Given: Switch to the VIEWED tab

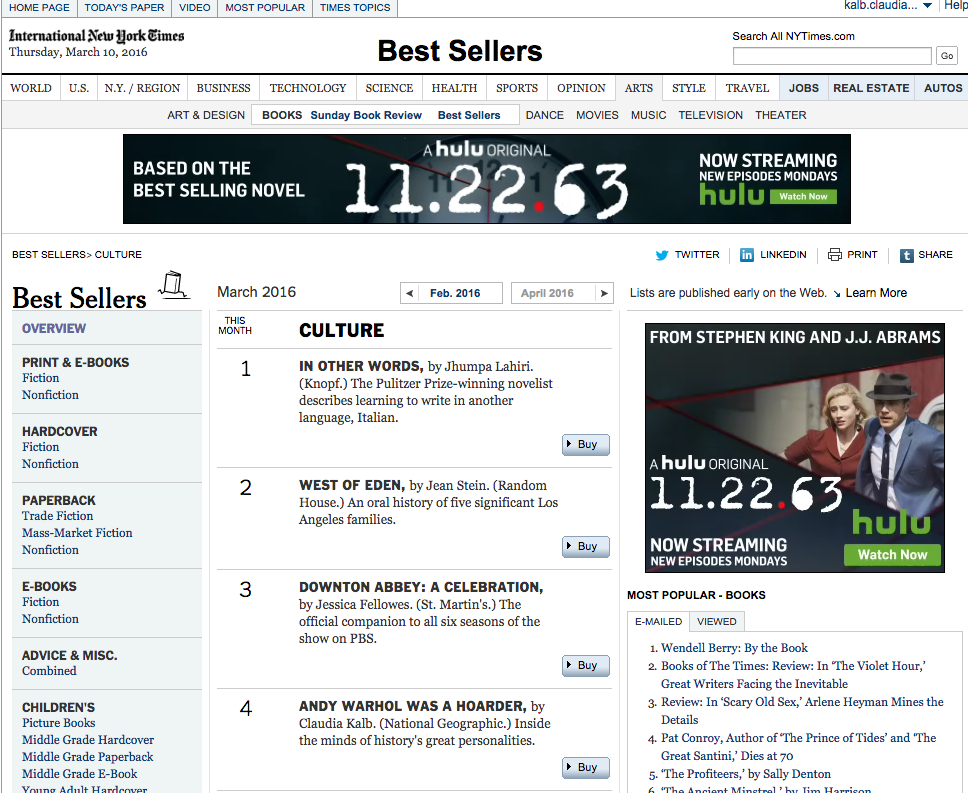Looking at the screenshot, I should coord(717,621).
